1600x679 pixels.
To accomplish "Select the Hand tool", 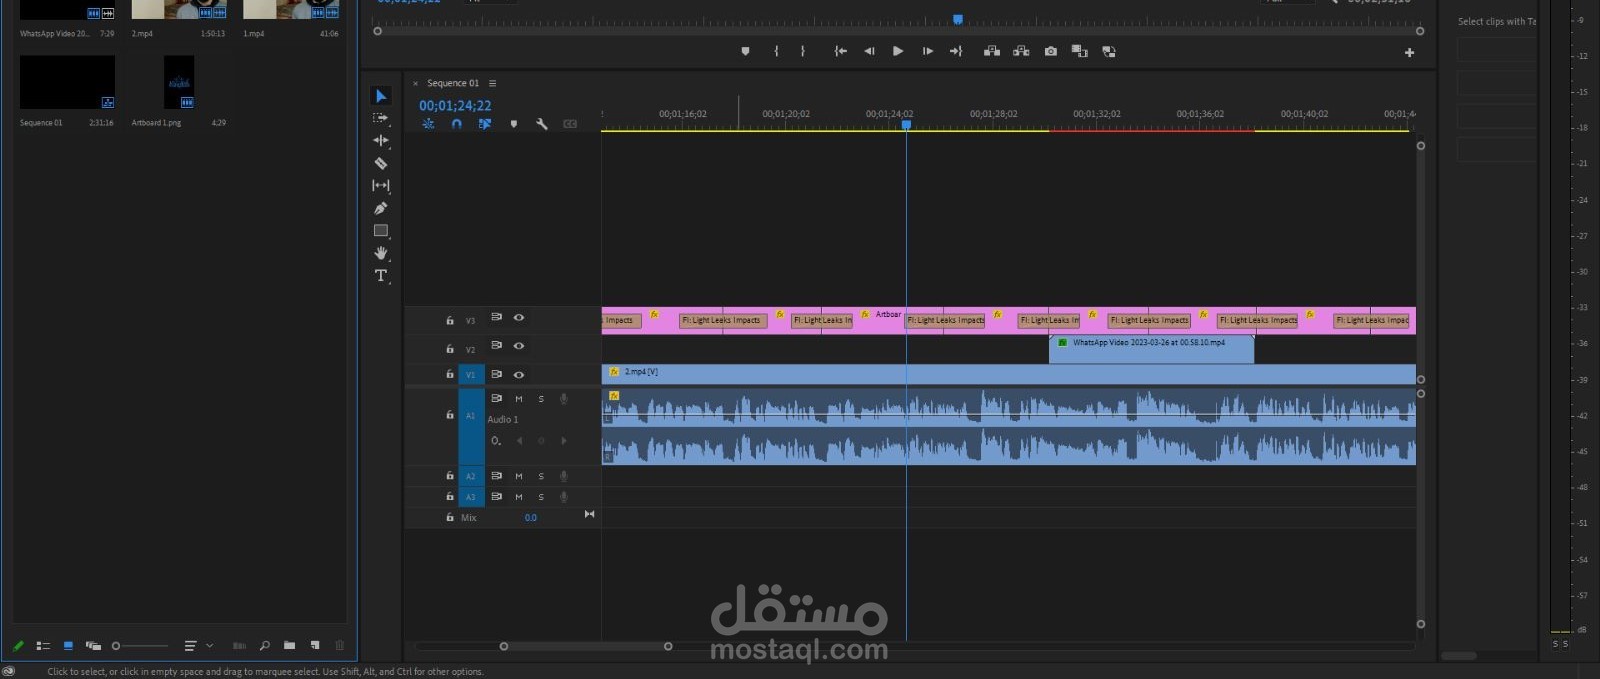I will pos(381,253).
